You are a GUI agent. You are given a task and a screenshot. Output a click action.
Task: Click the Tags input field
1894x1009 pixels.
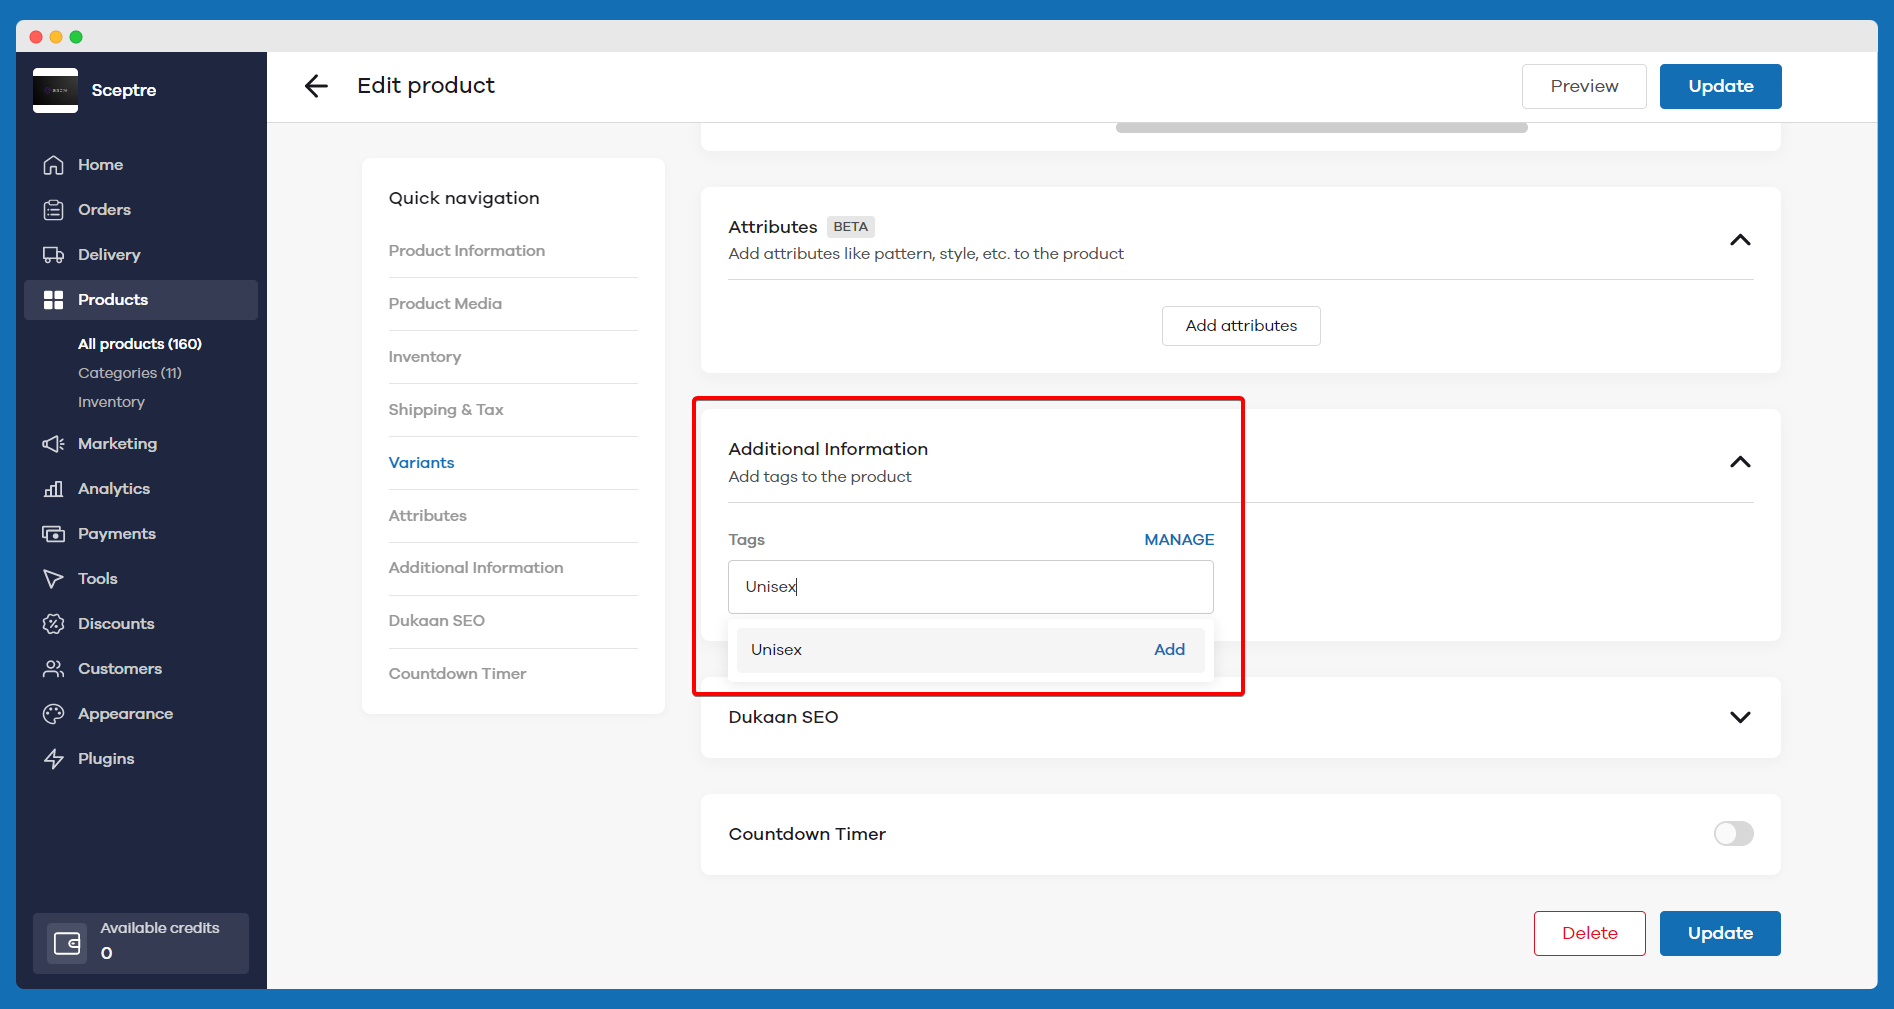click(x=970, y=587)
